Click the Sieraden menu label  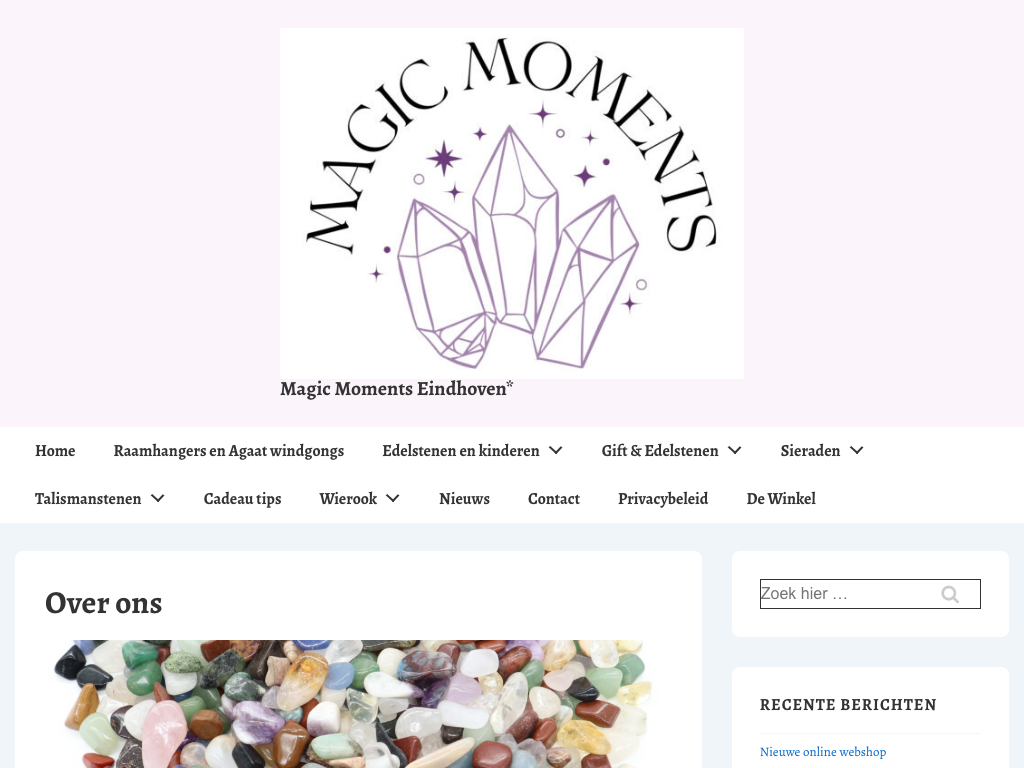(x=810, y=451)
